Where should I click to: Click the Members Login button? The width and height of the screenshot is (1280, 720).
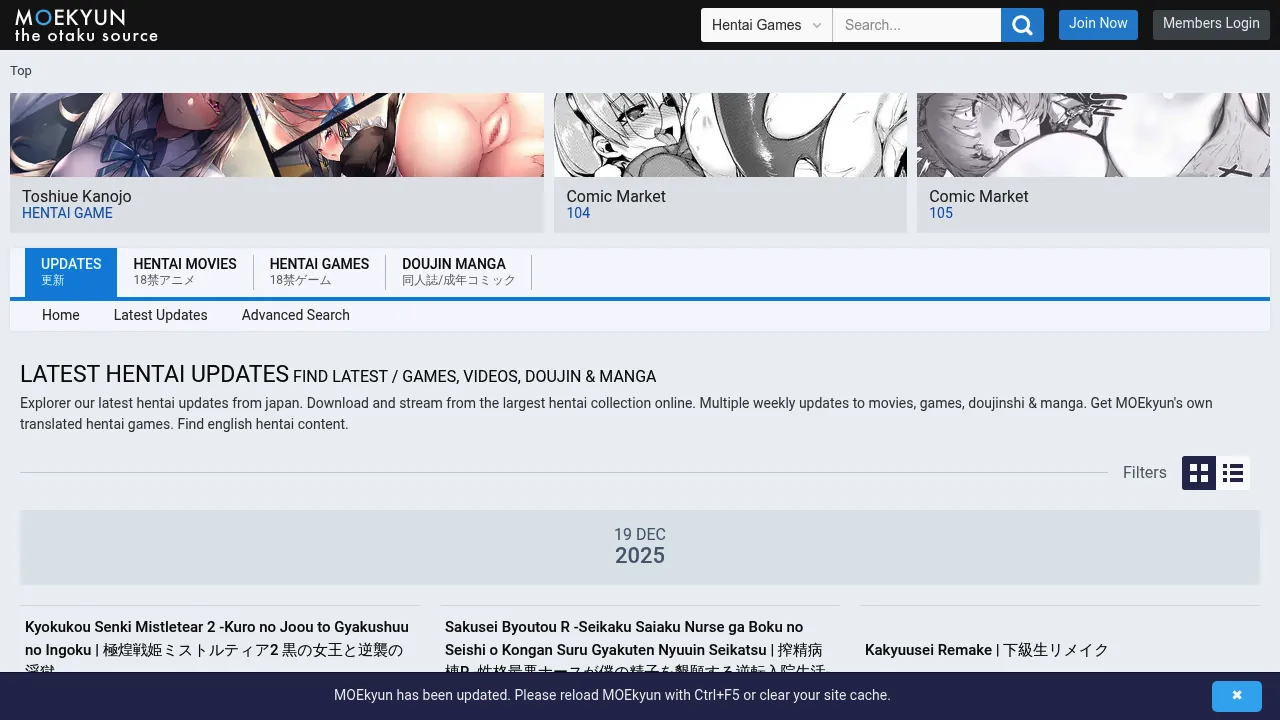click(x=1211, y=24)
